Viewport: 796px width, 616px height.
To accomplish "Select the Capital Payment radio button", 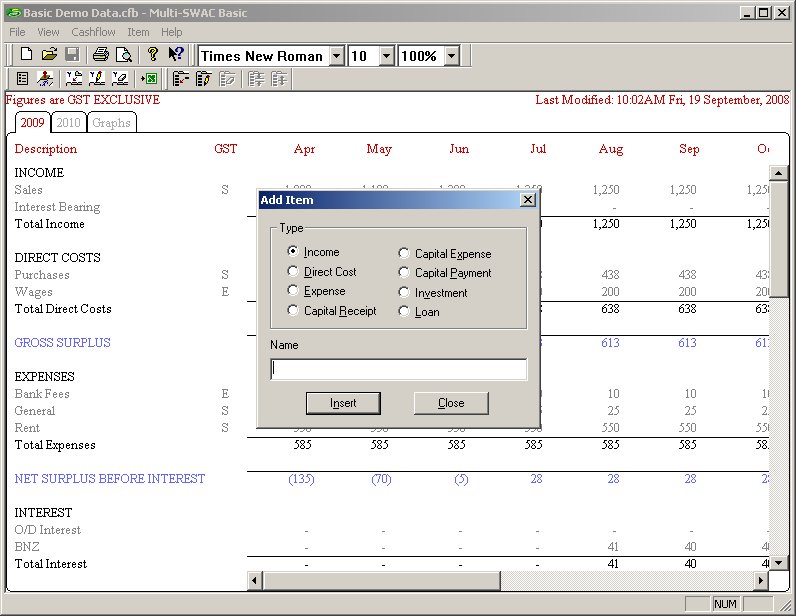I will tap(404, 272).
